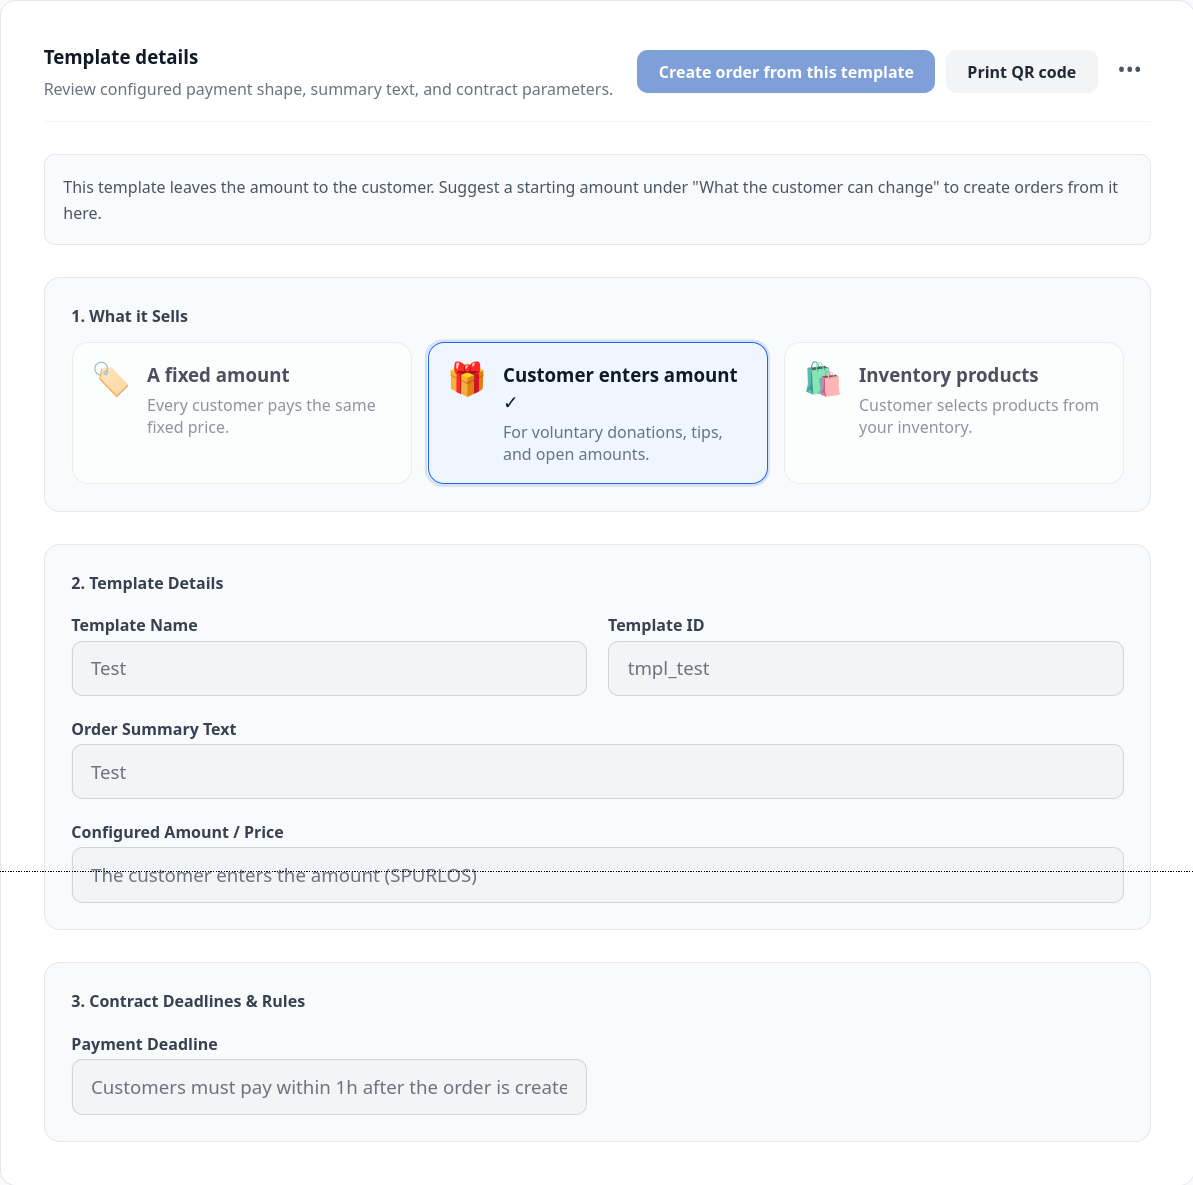
Task: Select the A fixed amount option
Action: click(242, 413)
